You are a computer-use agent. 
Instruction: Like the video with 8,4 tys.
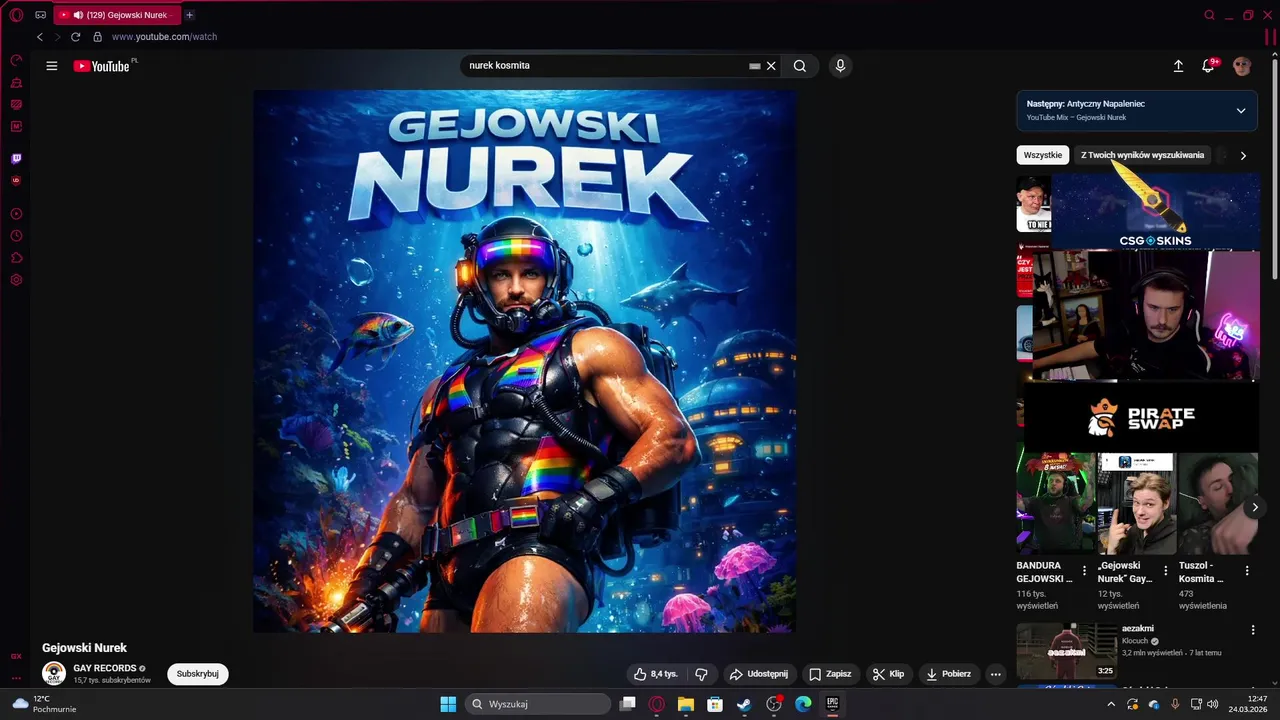[x=656, y=674]
